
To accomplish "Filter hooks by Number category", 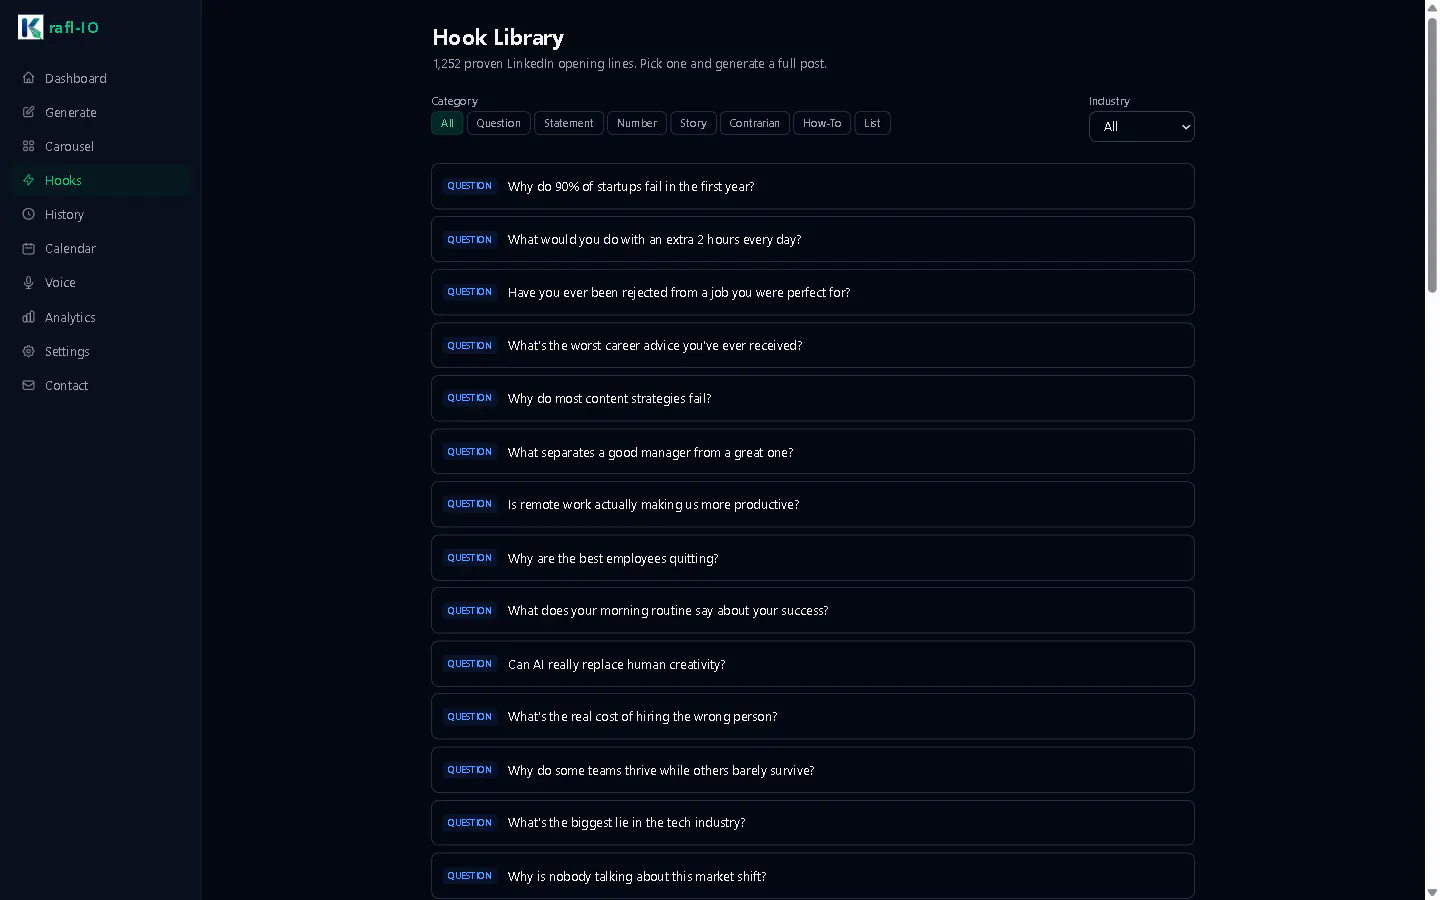I will click(x=637, y=123).
